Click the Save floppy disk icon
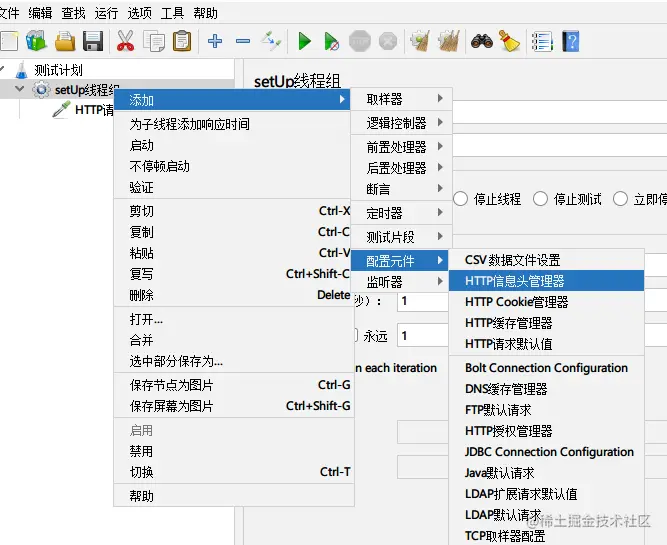Screen dimensions: 667x545 [93, 41]
